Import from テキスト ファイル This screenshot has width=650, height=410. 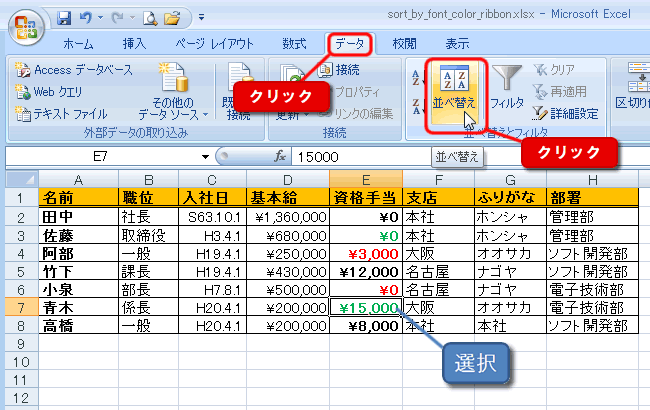coord(61,114)
